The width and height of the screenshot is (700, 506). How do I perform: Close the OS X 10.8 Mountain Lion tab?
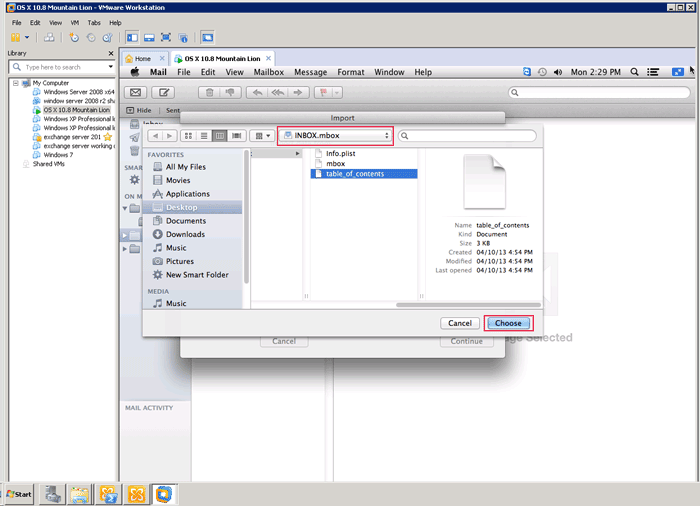coord(268,59)
